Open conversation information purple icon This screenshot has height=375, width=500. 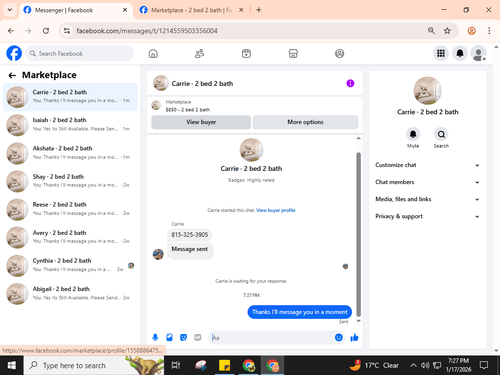pyautogui.click(x=350, y=83)
